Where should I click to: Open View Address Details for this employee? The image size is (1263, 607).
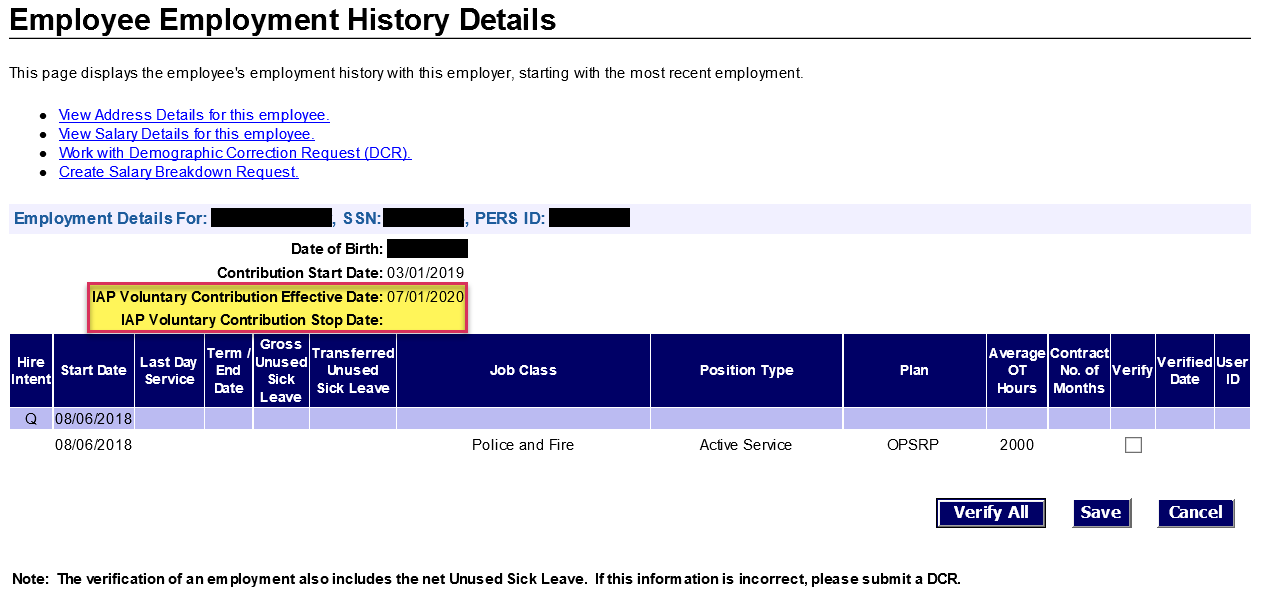194,115
